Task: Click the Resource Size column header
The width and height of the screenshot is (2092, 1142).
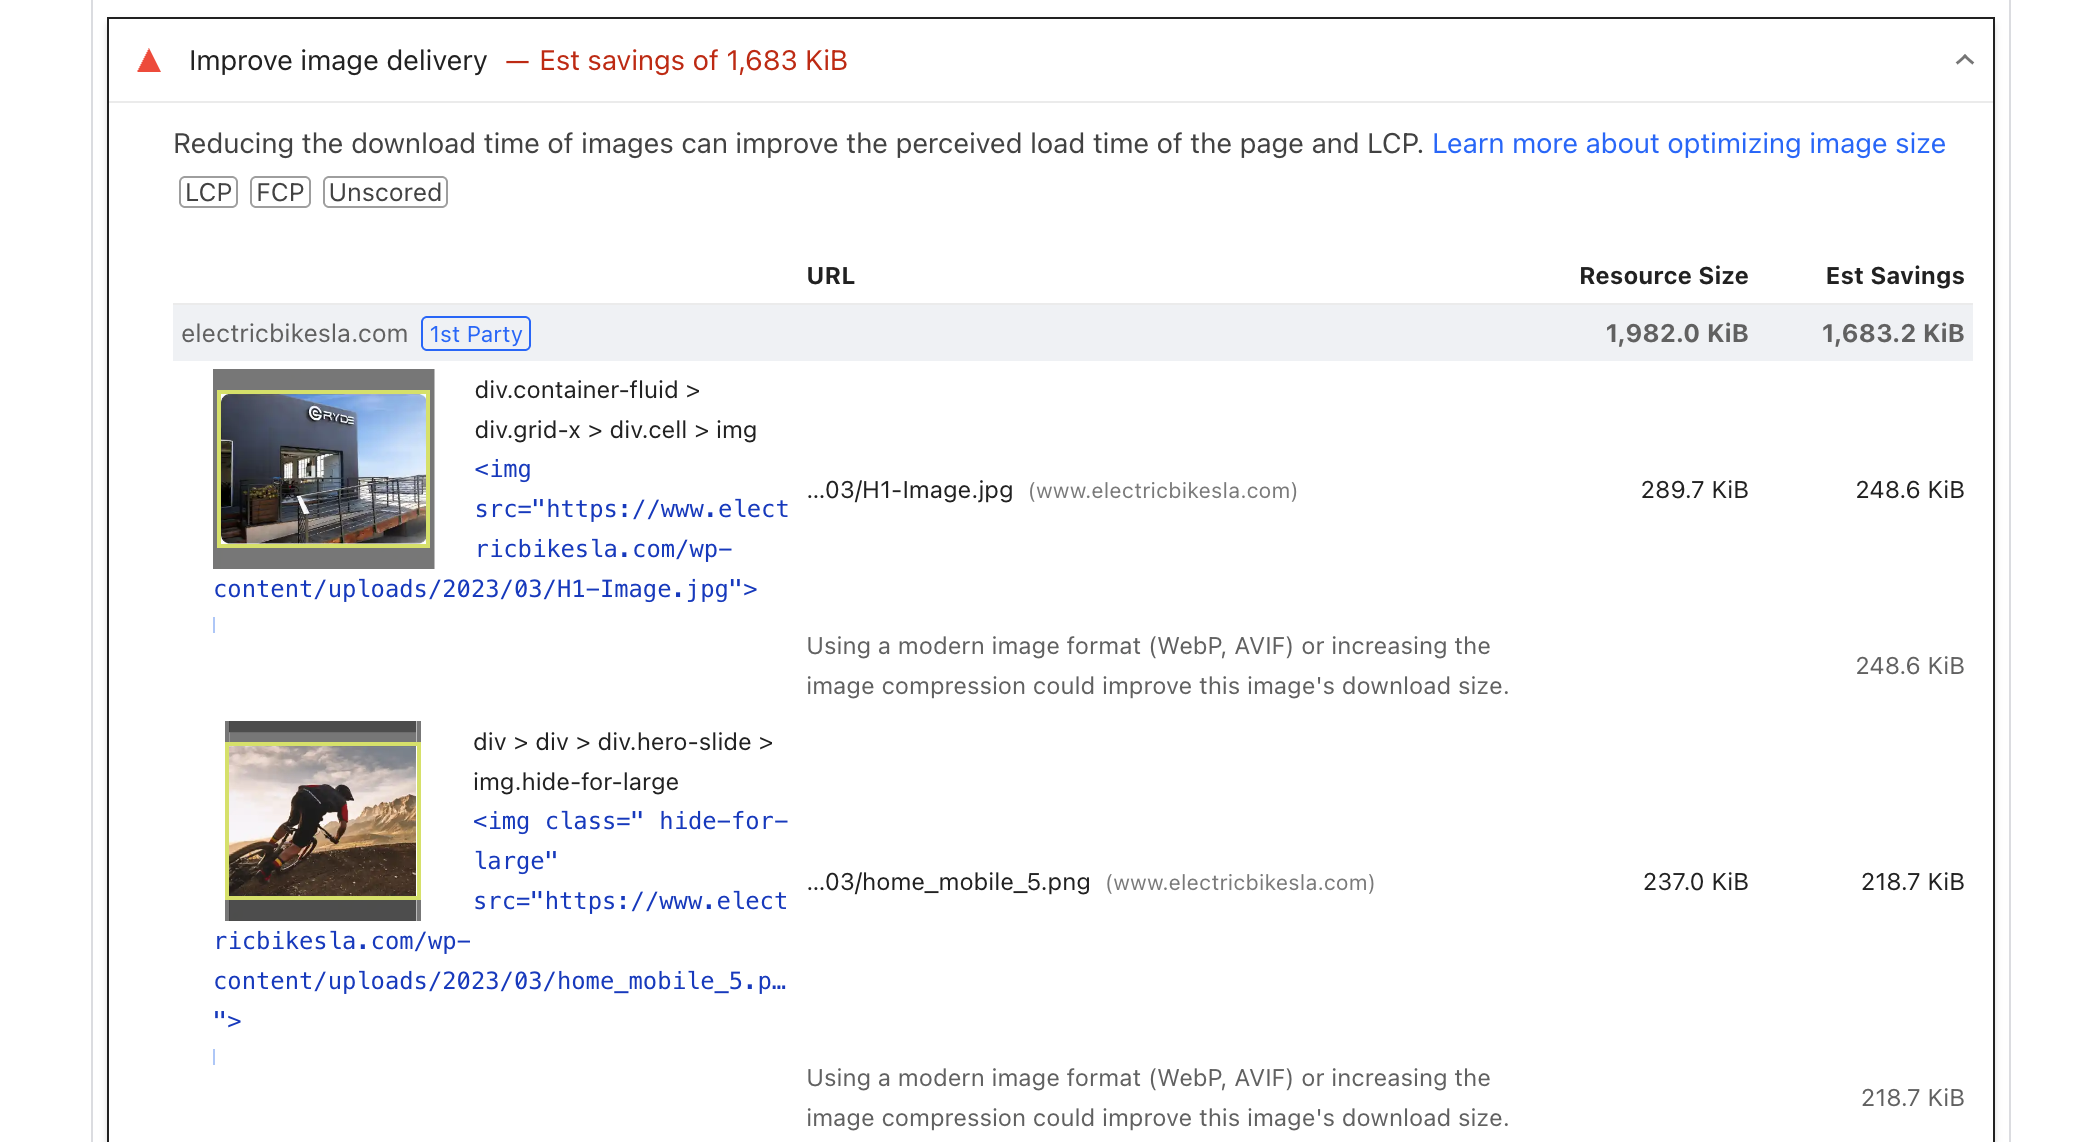Action: point(1663,276)
